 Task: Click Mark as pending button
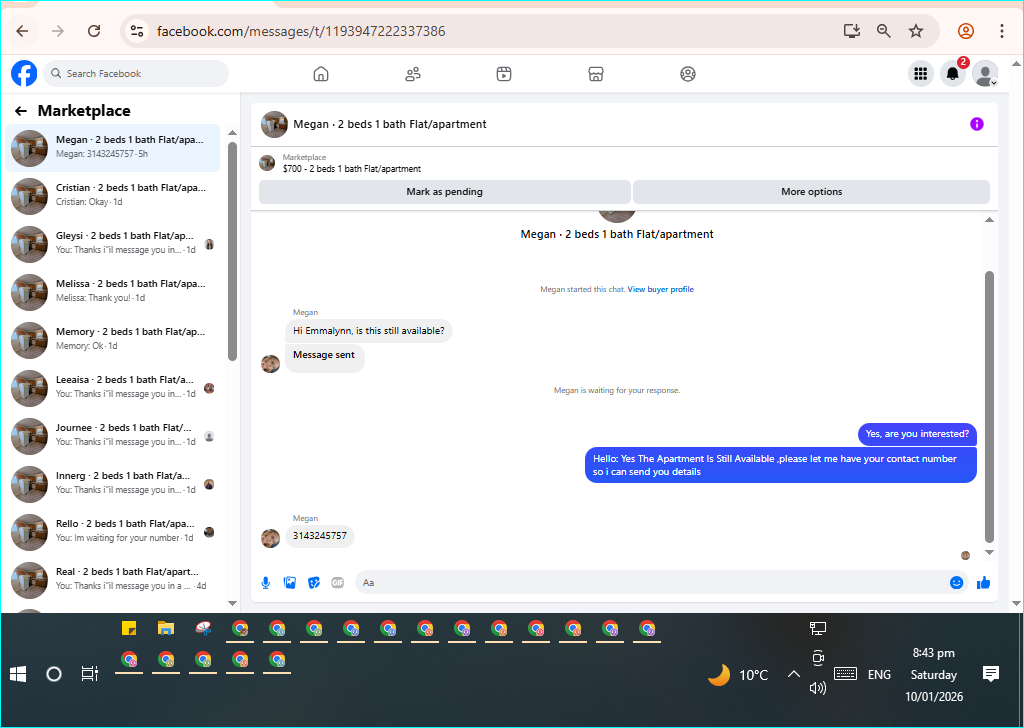click(x=445, y=192)
